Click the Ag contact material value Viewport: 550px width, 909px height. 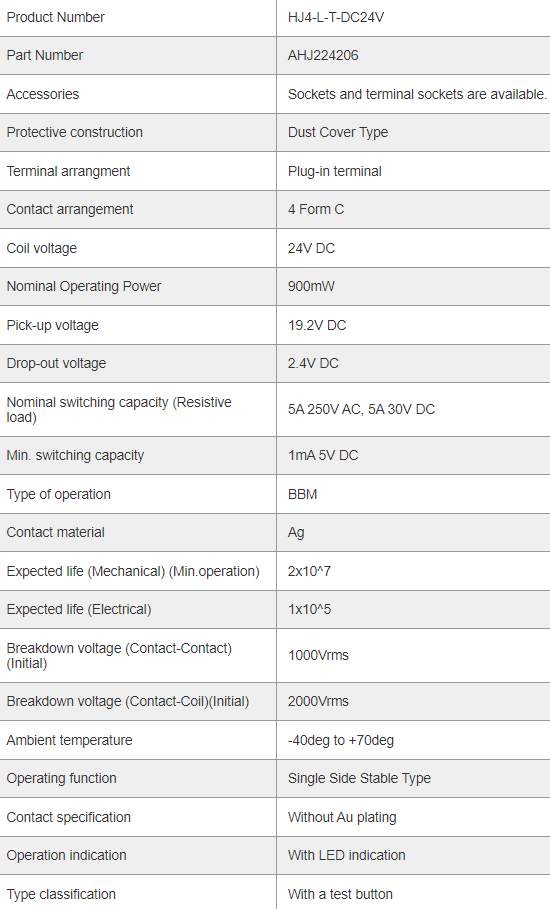[296, 533]
